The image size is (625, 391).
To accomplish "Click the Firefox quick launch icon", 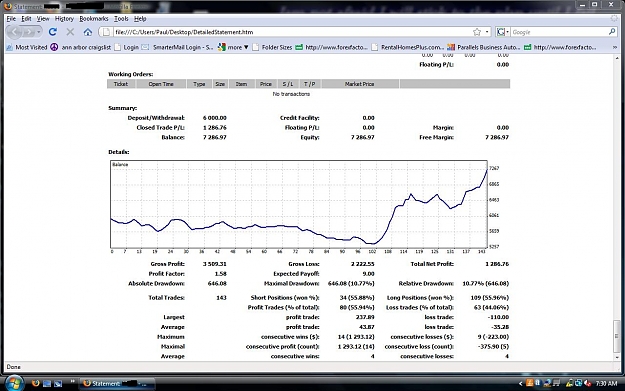I will (x=35, y=383).
